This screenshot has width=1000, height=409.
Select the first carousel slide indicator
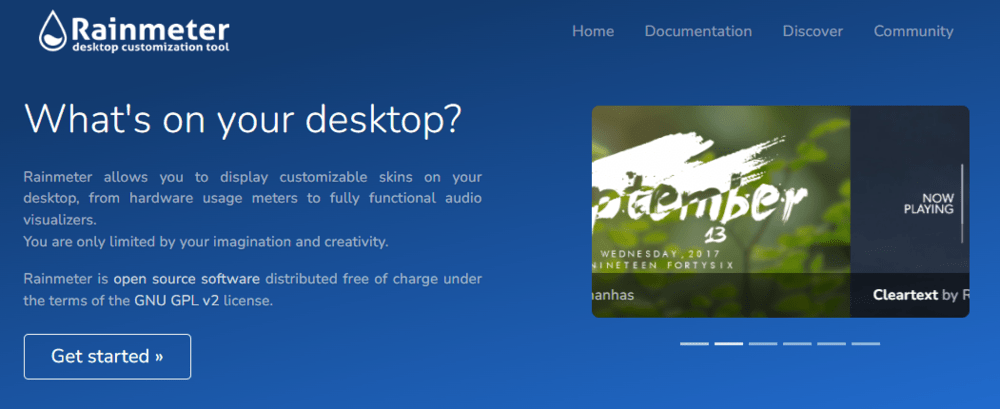click(694, 343)
